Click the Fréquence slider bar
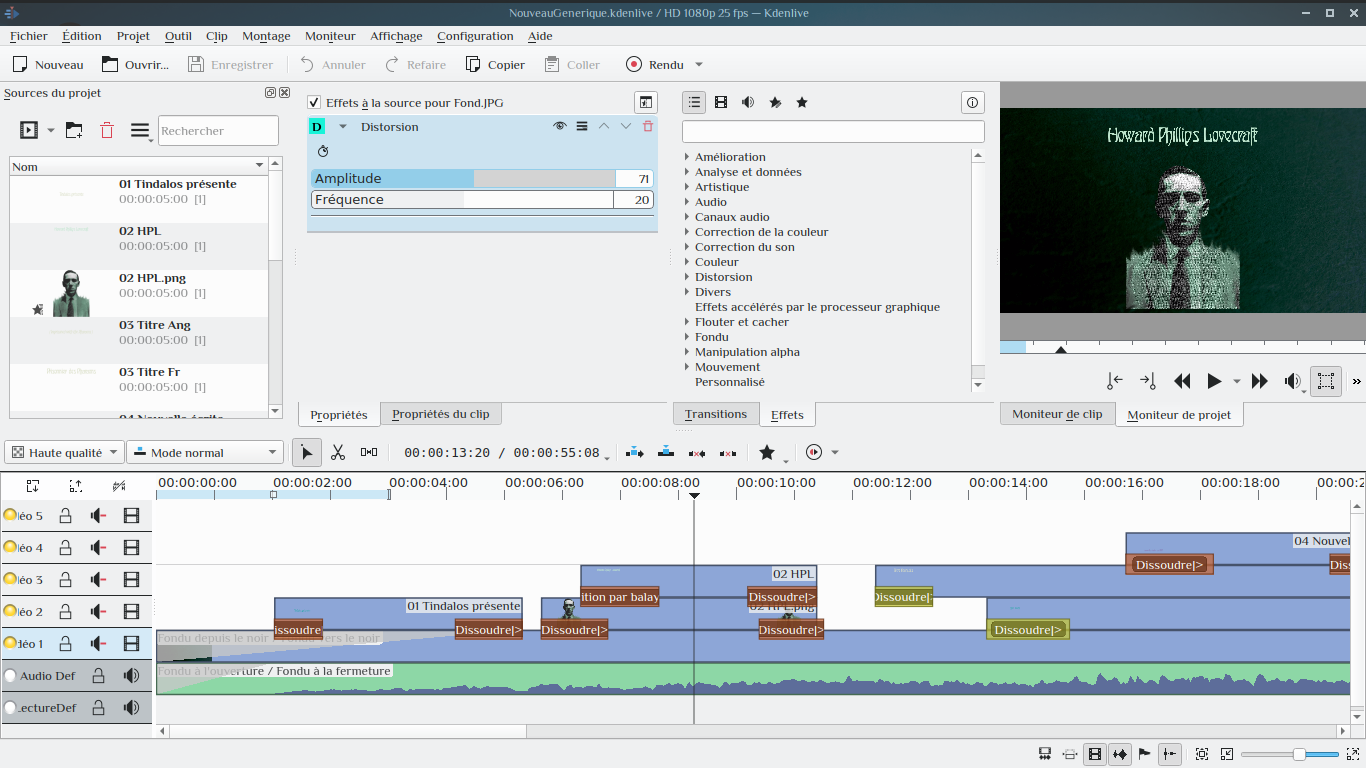Image resolution: width=1366 pixels, height=768 pixels. click(x=463, y=199)
